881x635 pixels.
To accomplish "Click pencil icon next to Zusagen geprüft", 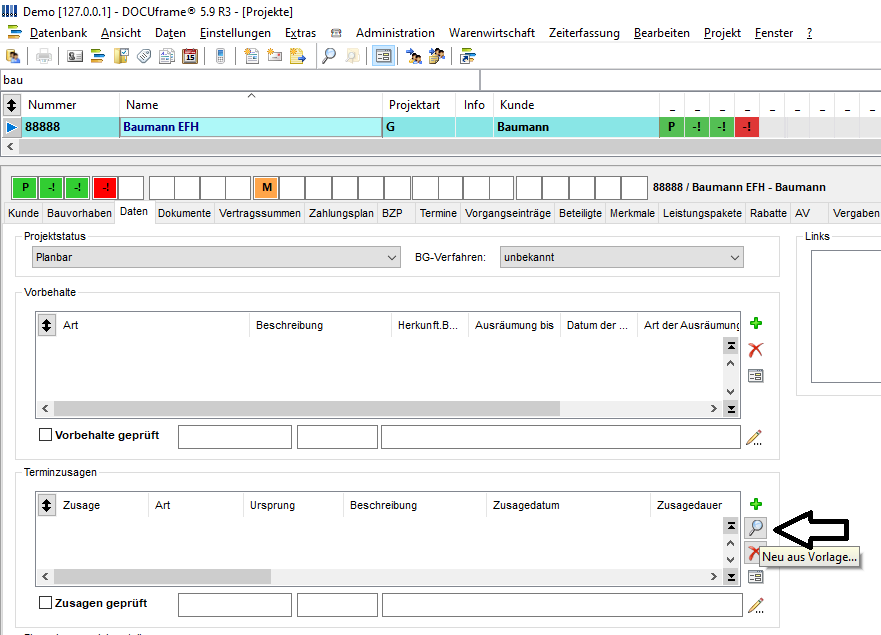I will [756, 605].
